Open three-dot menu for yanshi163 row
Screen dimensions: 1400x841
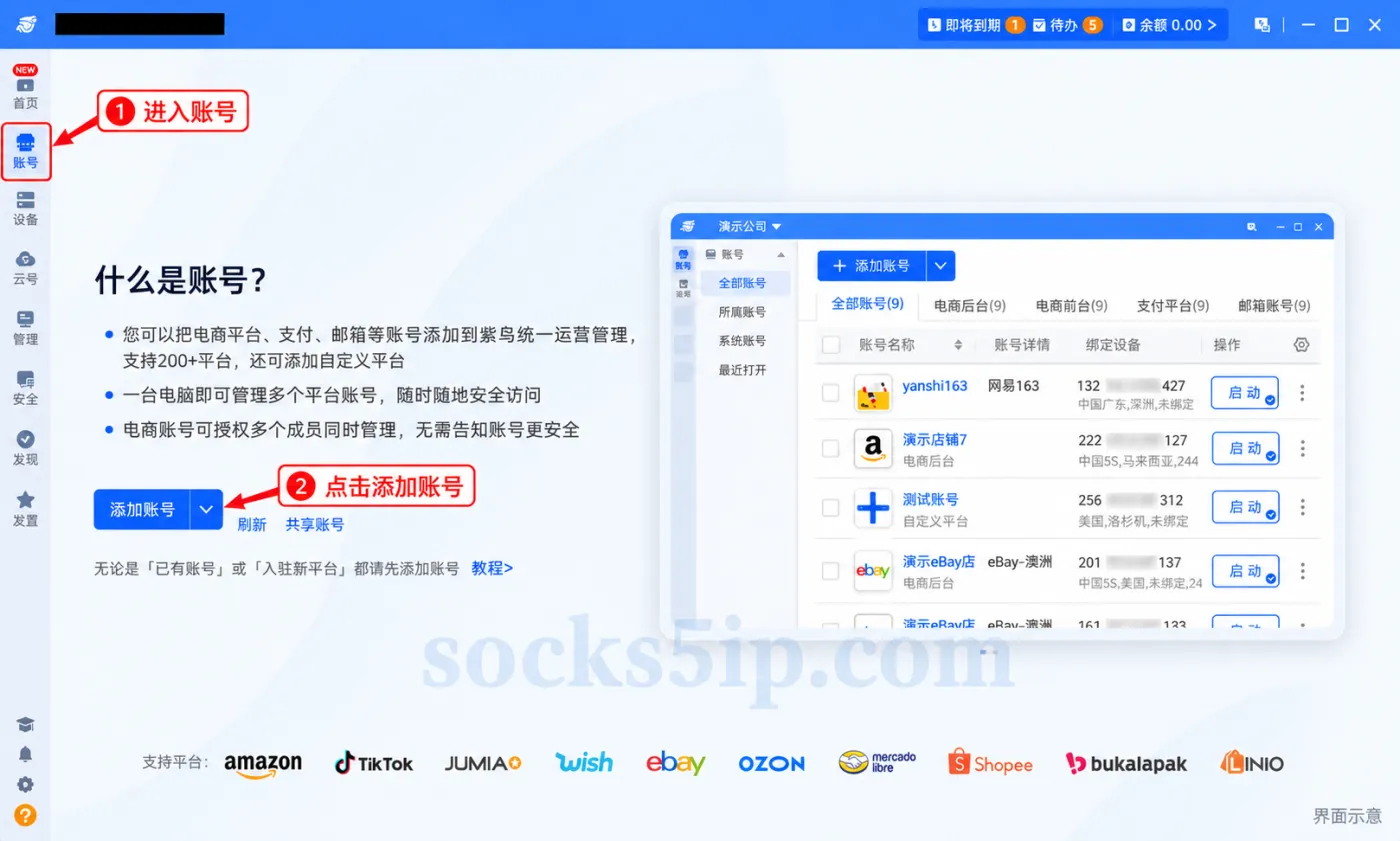pyautogui.click(x=1302, y=393)
